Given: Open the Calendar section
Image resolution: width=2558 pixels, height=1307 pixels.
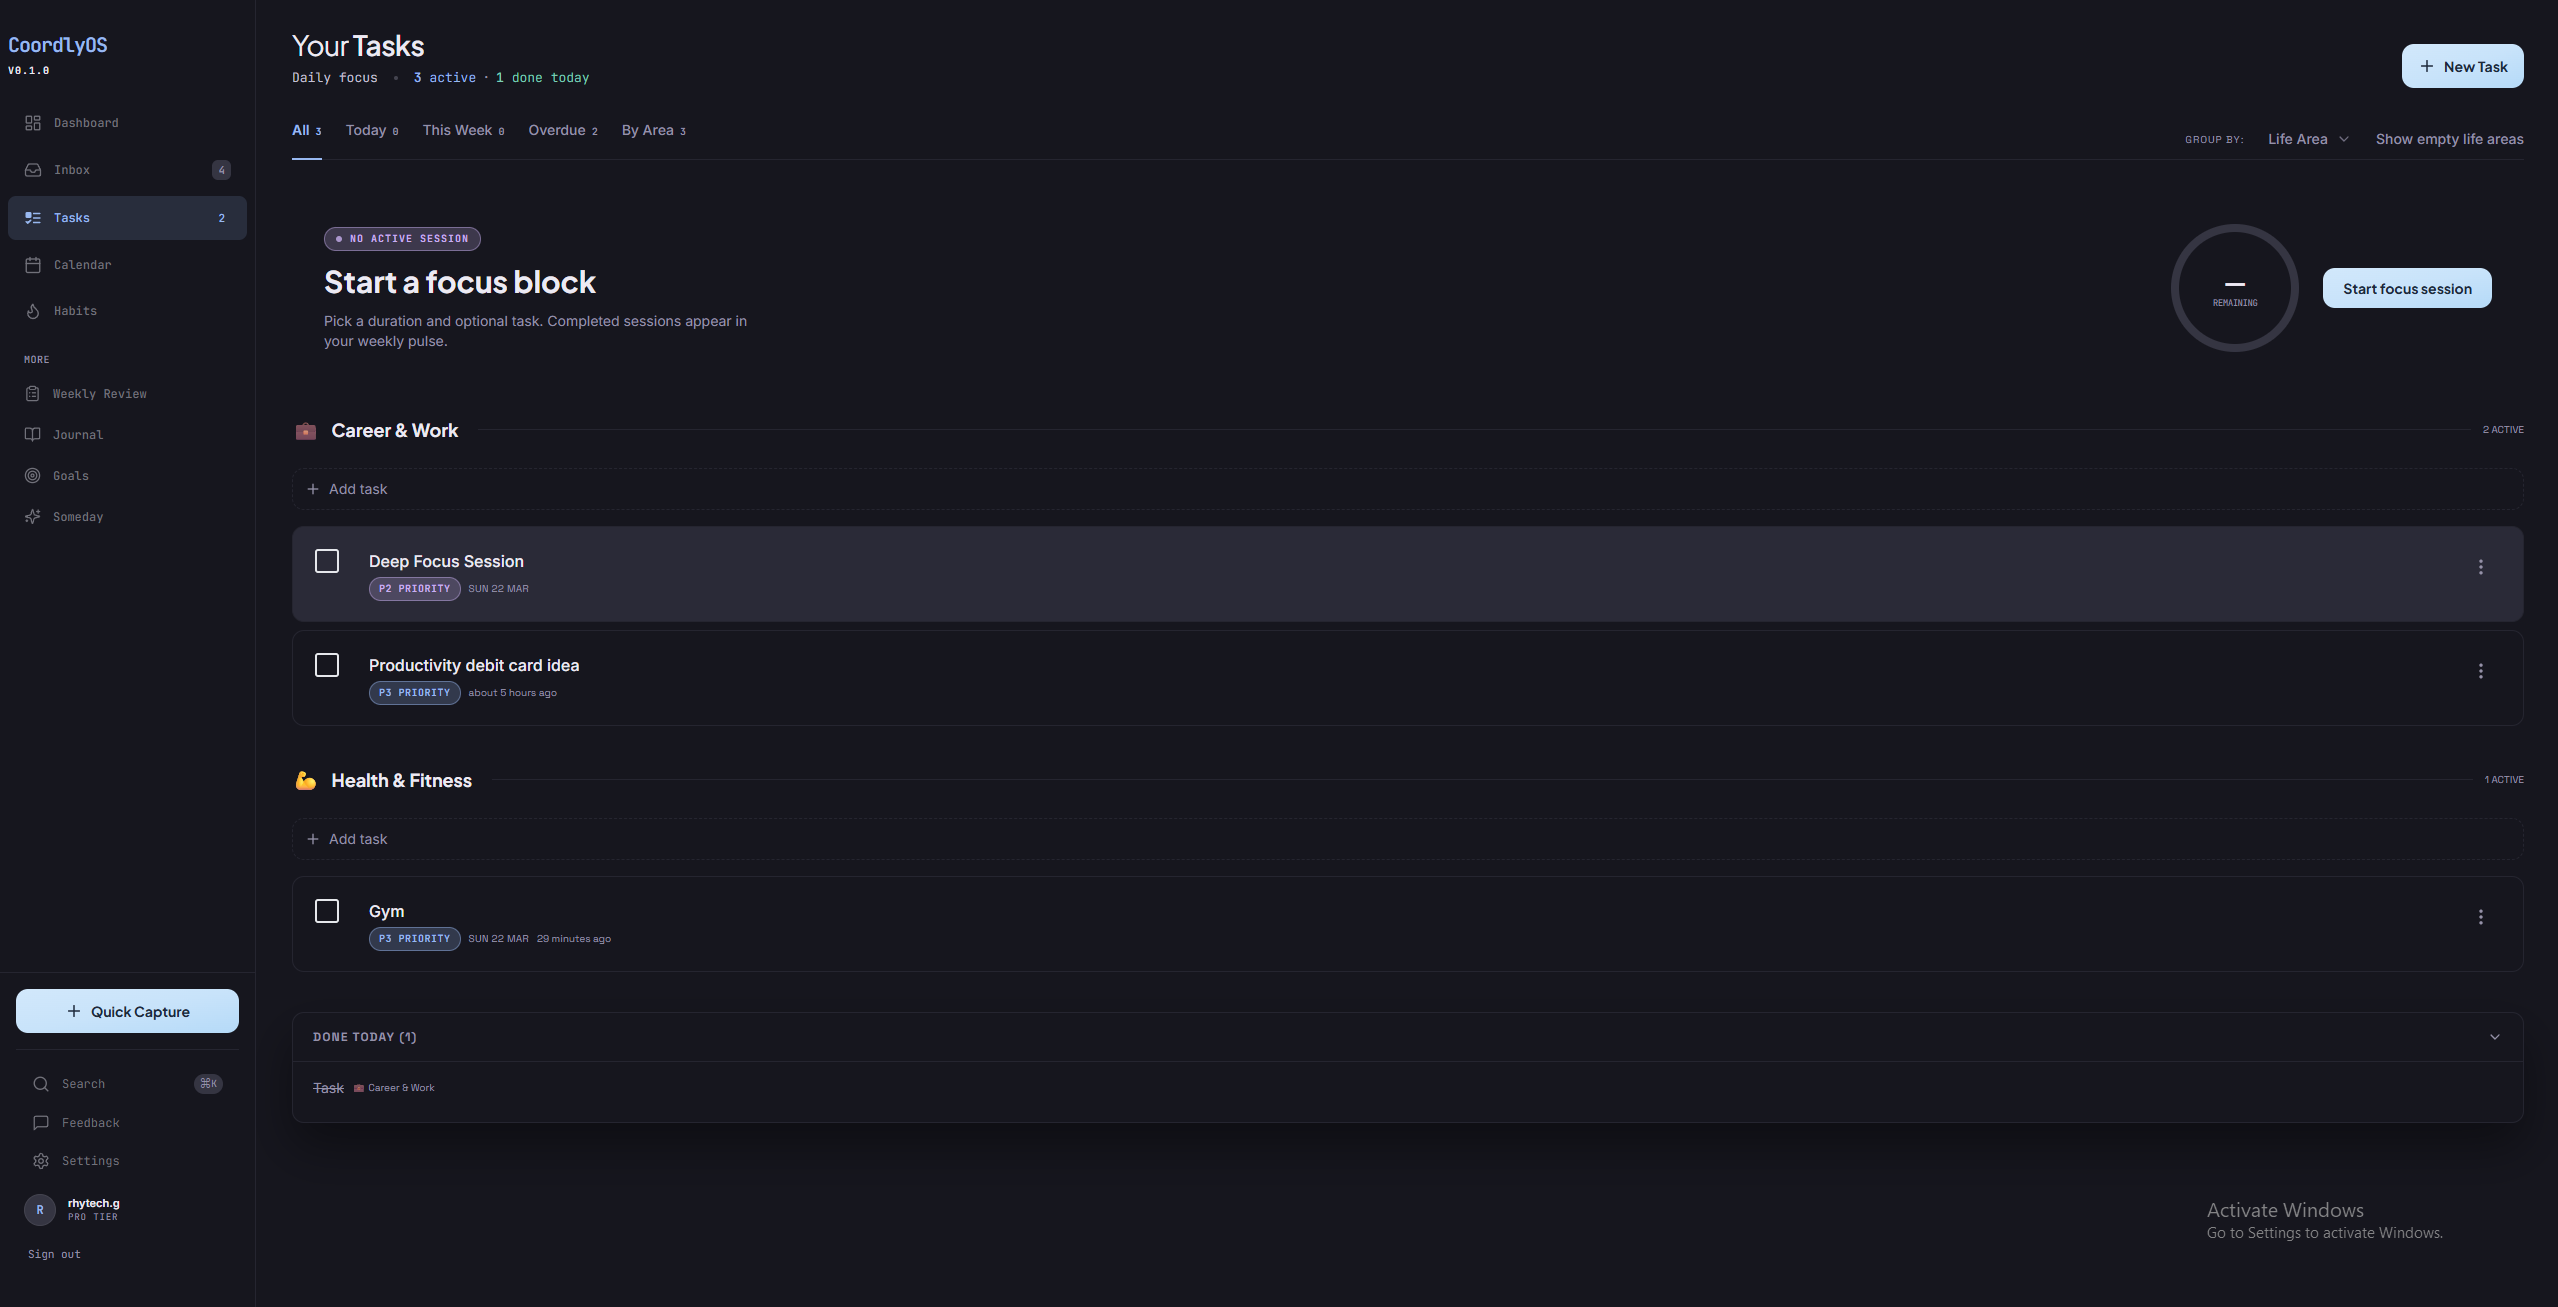Looking at the screenshot, I should click(82, 264).
